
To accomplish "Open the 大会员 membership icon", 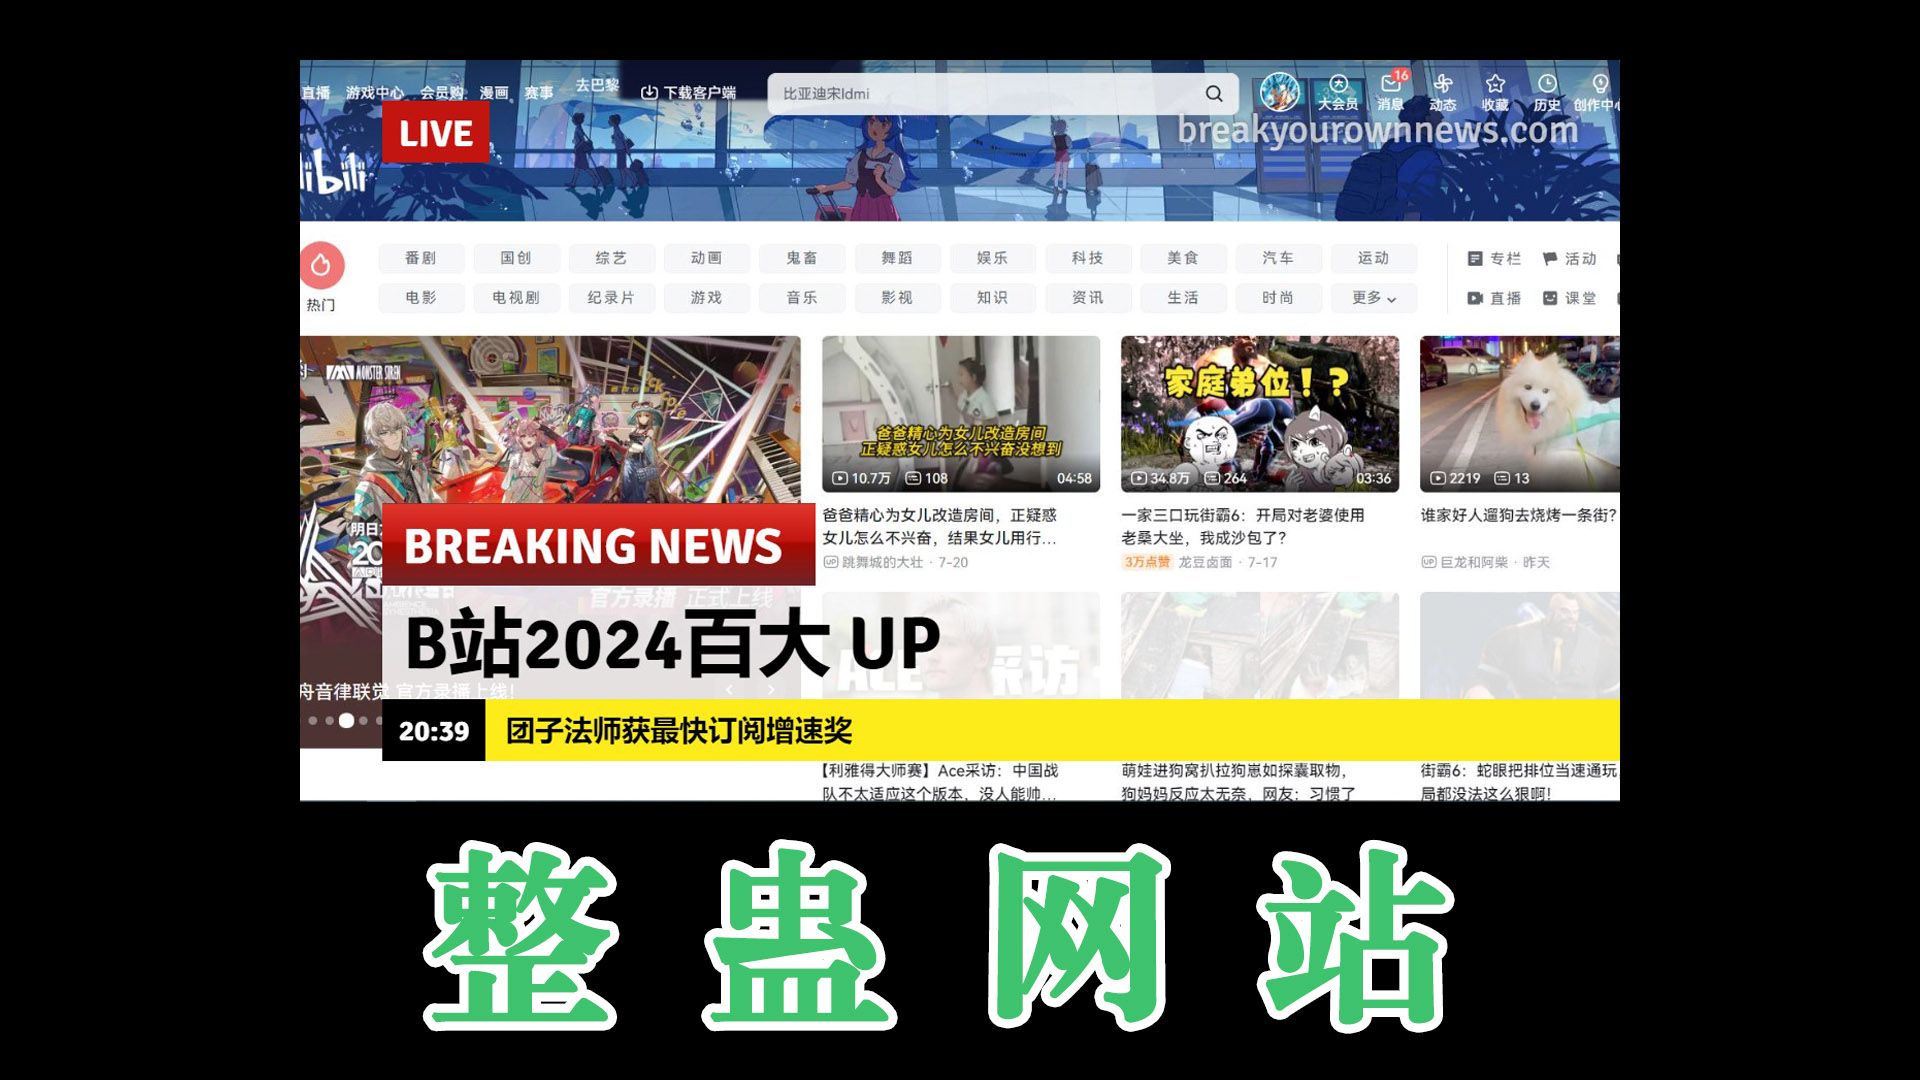I will [1338, 93].
